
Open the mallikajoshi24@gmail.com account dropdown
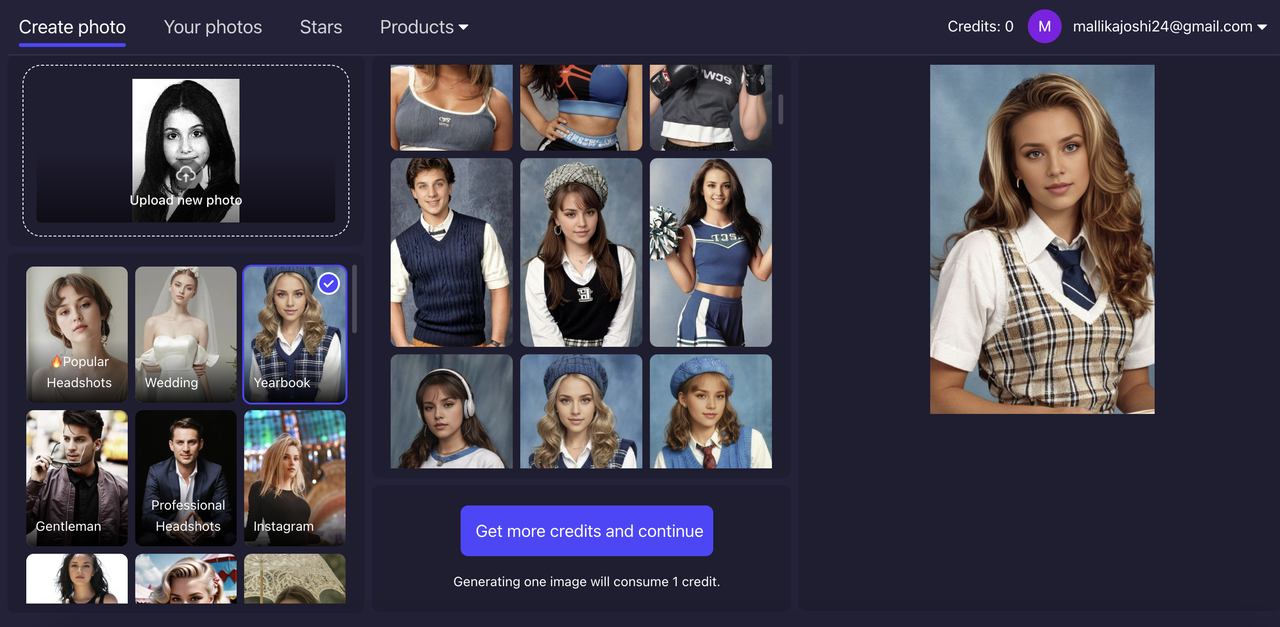coord(1170,27)
